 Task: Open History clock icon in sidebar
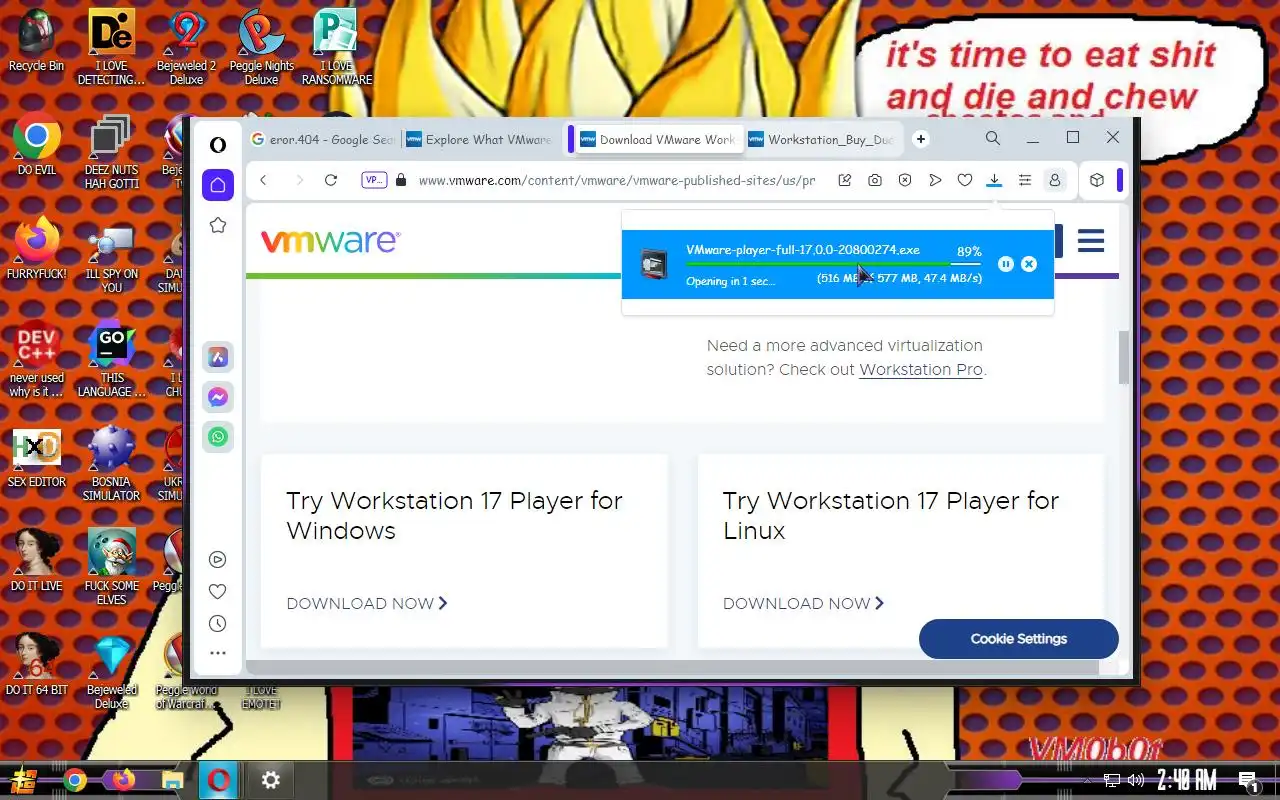[217, 624]
